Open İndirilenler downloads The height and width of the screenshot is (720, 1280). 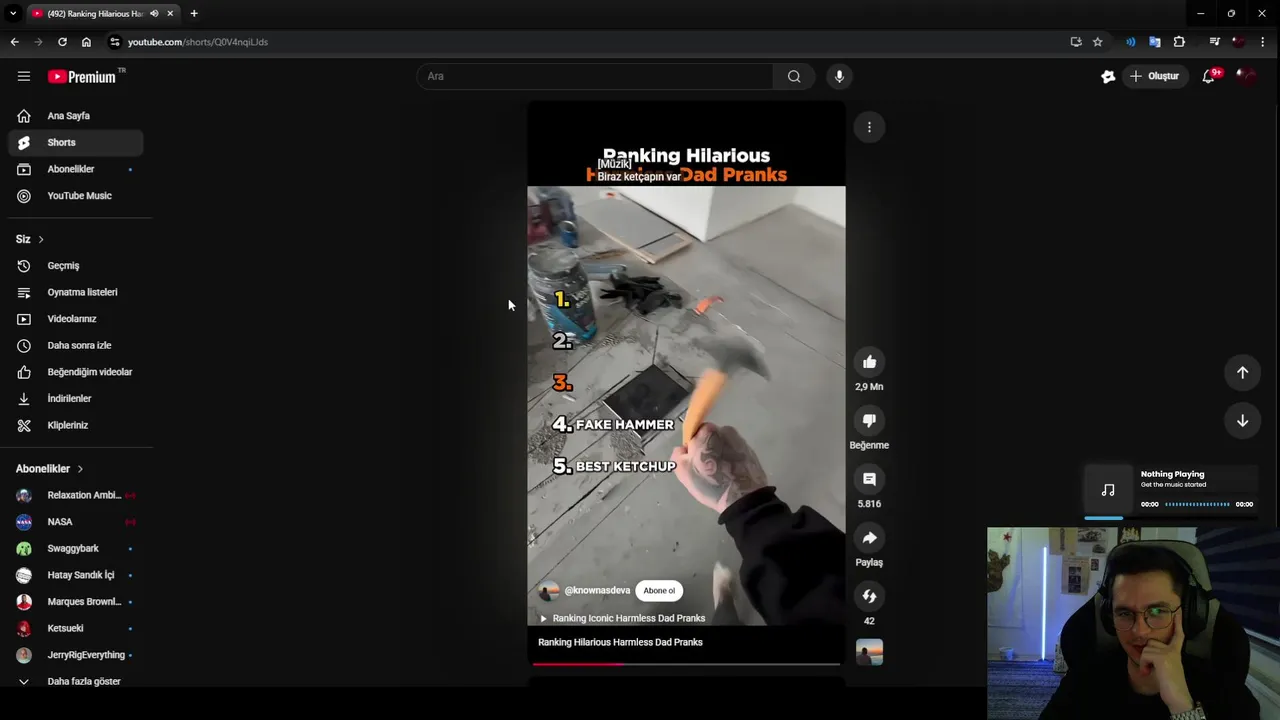click(76, 398)
